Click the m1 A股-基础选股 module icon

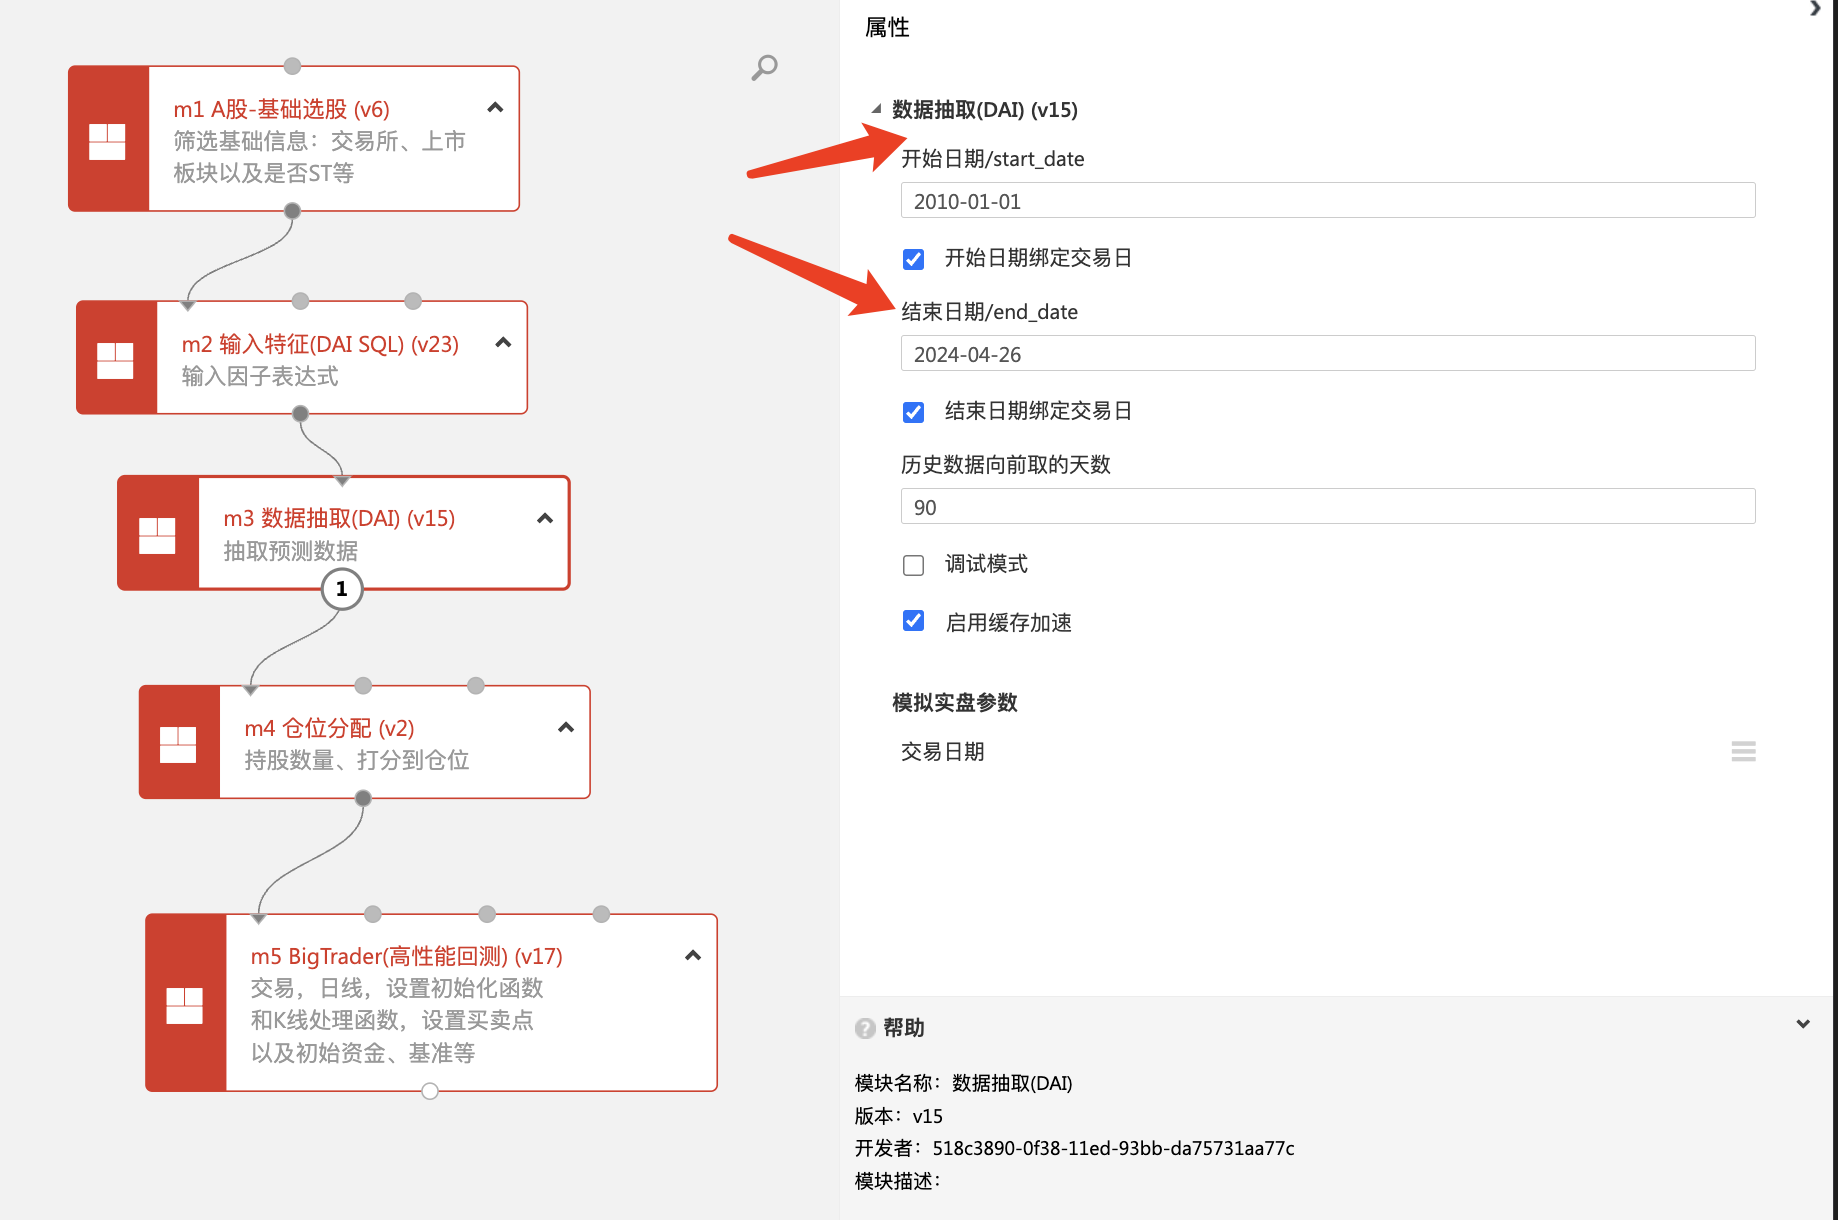(107, 141)
